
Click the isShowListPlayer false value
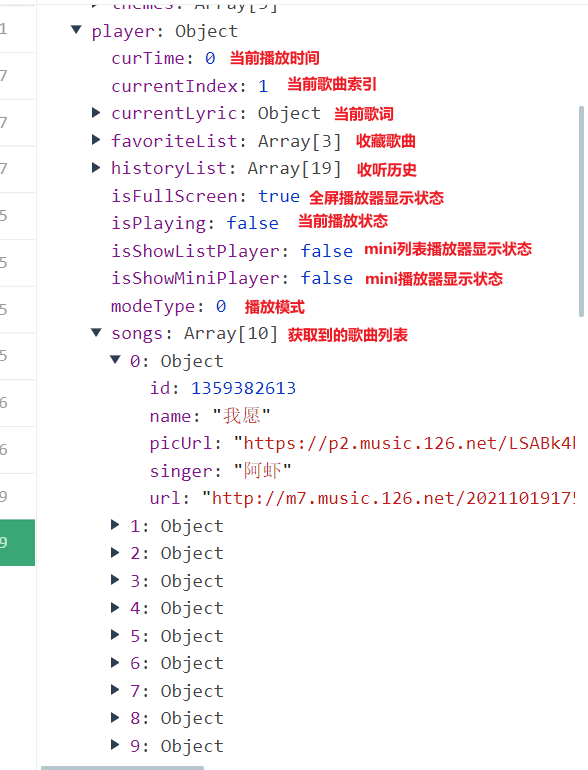(327, 251)
